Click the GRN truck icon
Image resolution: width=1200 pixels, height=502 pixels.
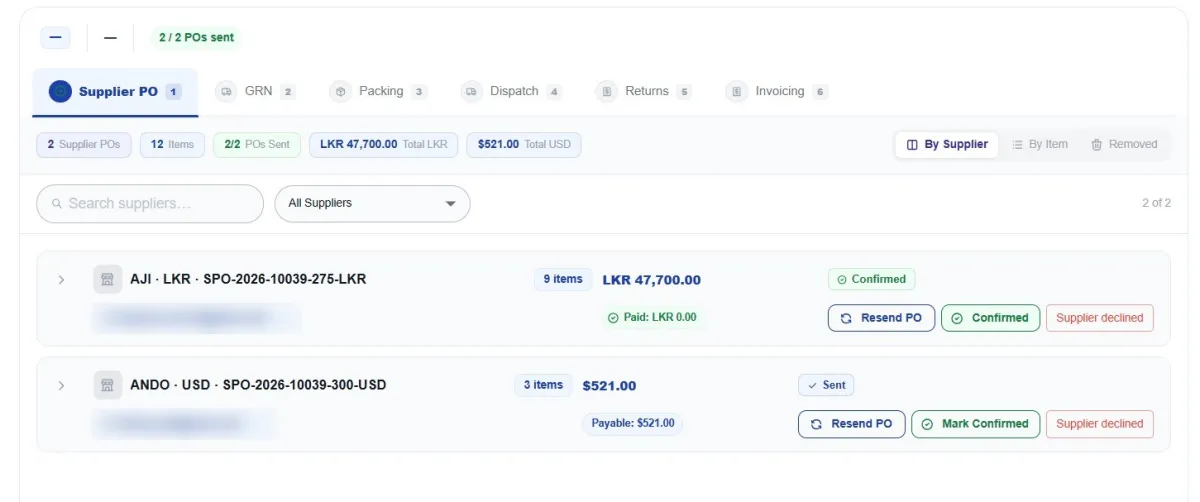coord(226,91)
